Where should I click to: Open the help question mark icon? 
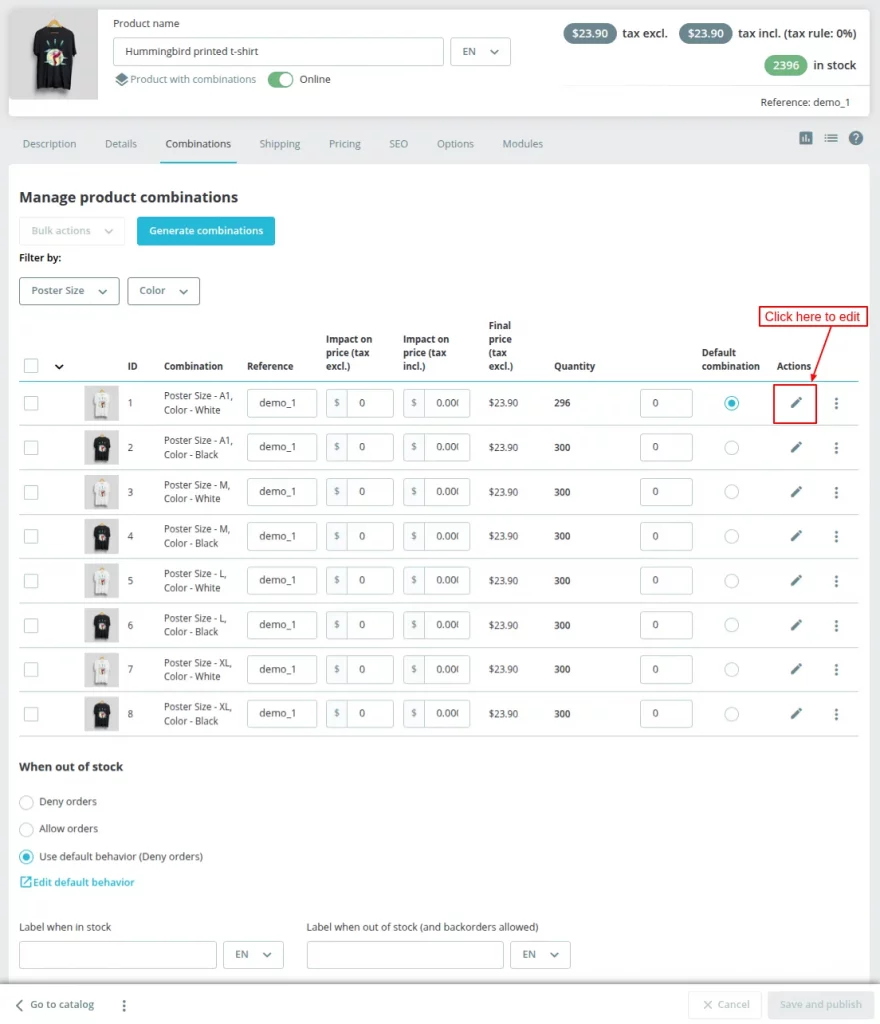pyautogui.click(x=855, y=138)
